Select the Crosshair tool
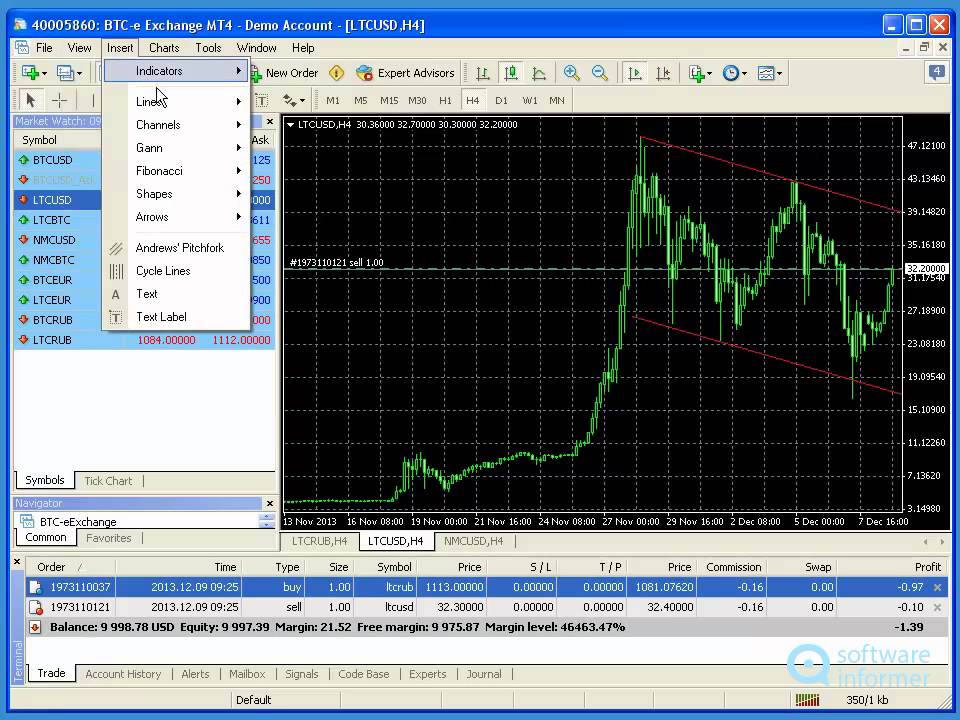The width and height of the screenshot is (960, 720). (x=59, y=100)
